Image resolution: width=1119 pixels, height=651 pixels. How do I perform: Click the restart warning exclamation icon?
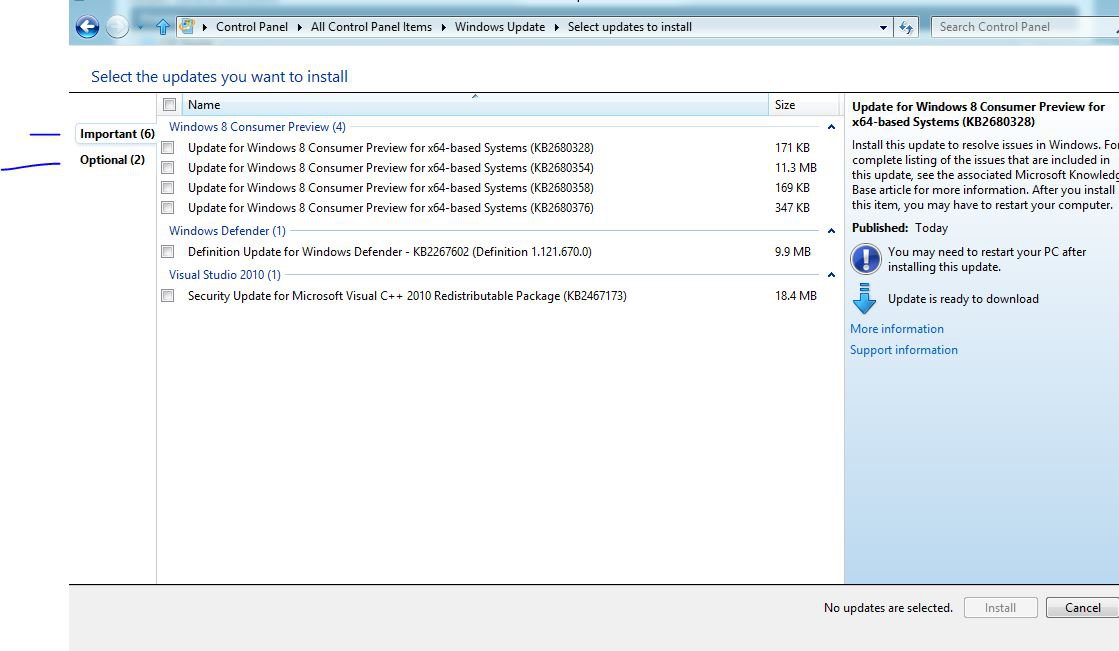pos(866,259)
